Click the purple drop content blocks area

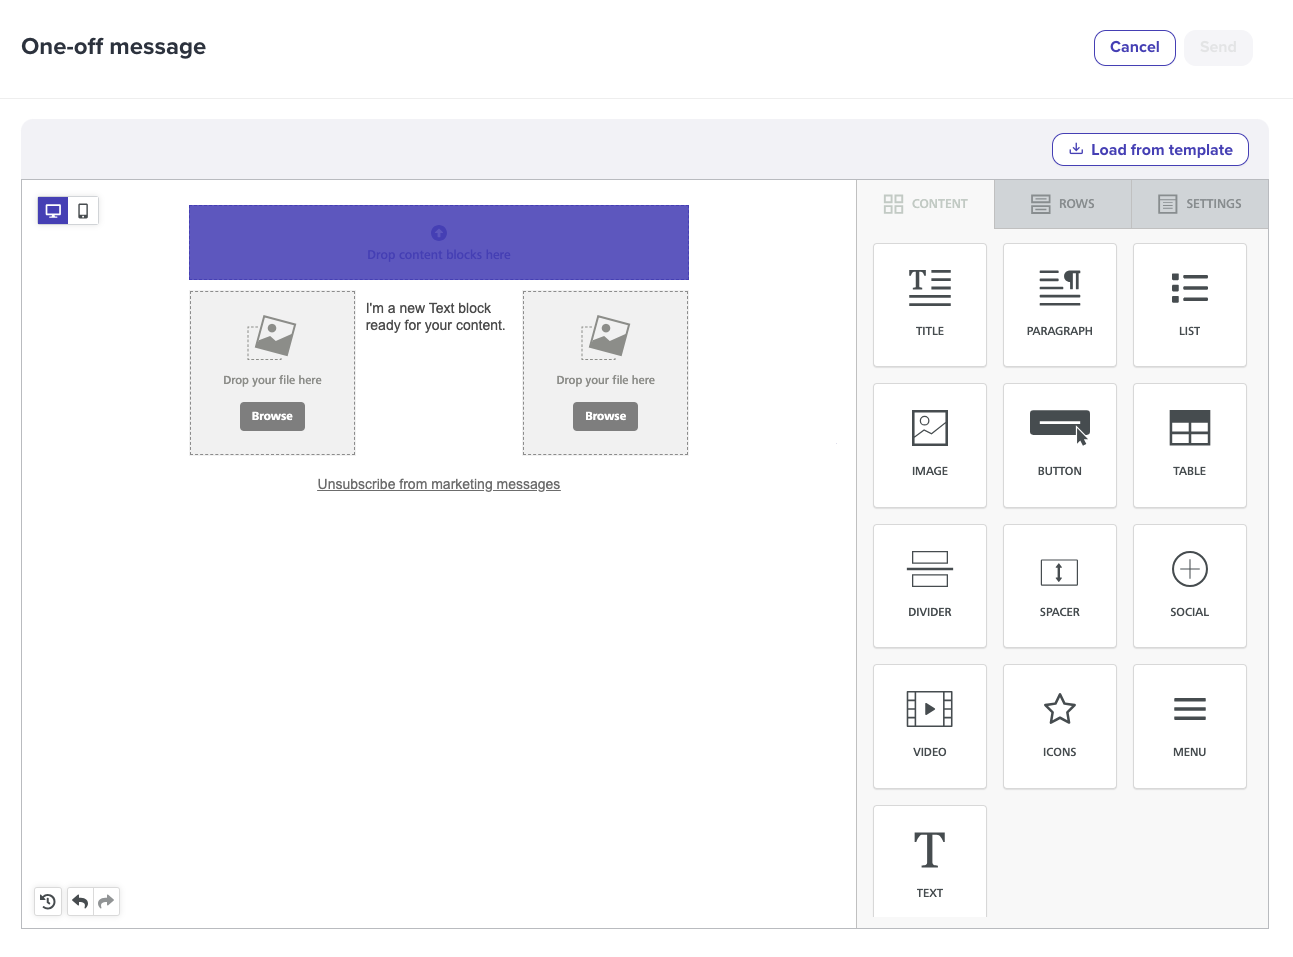pyautogui.click(x=439, y=243)
